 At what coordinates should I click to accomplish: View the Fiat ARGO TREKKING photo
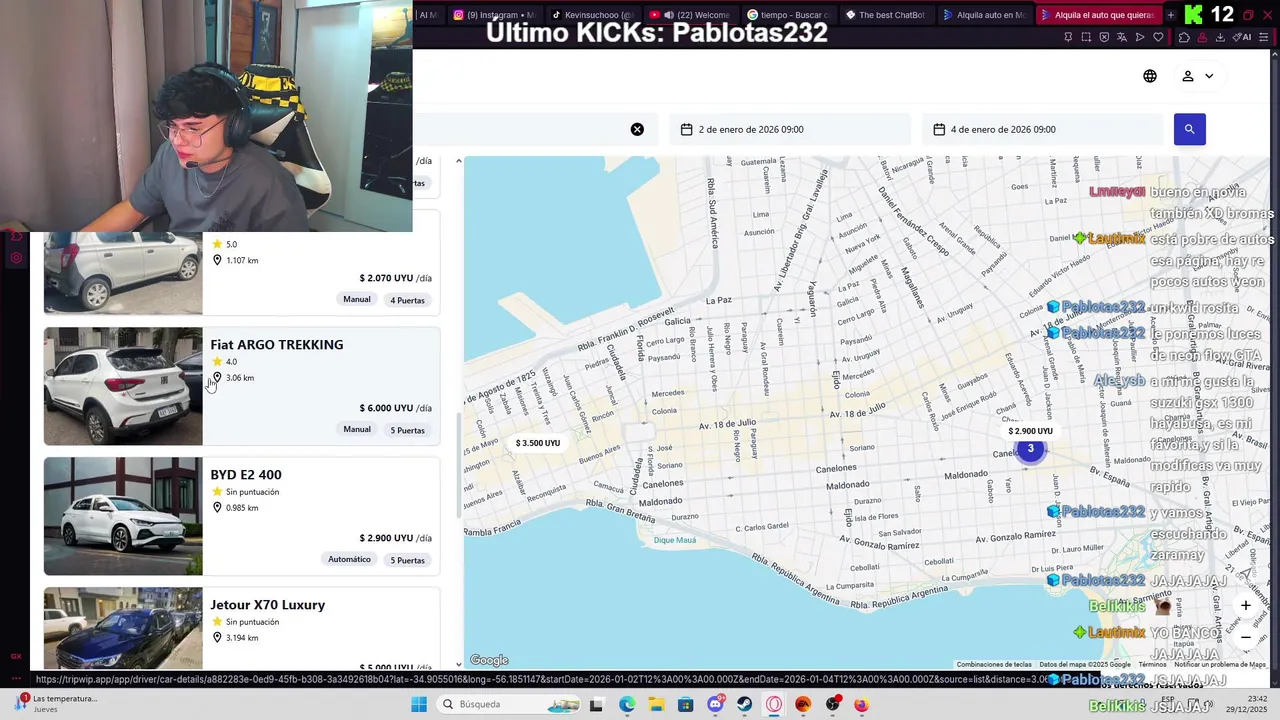tap(123, 386)
